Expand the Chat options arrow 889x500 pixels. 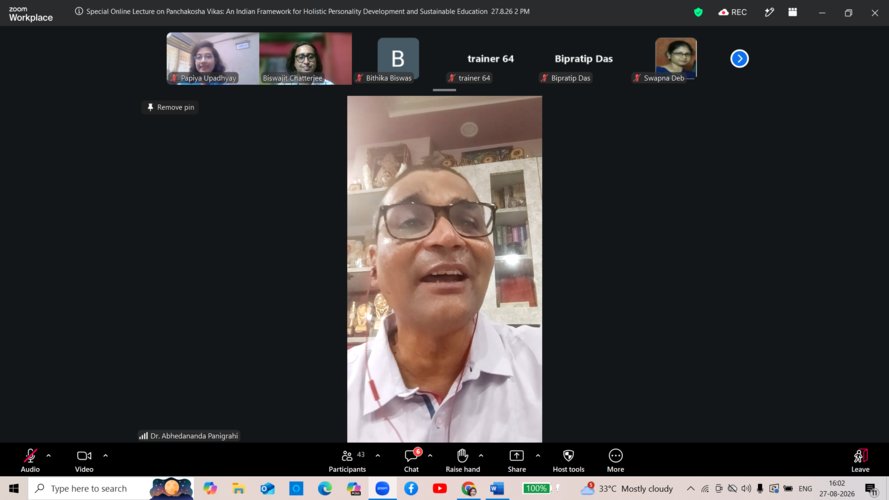coord(430,455)
